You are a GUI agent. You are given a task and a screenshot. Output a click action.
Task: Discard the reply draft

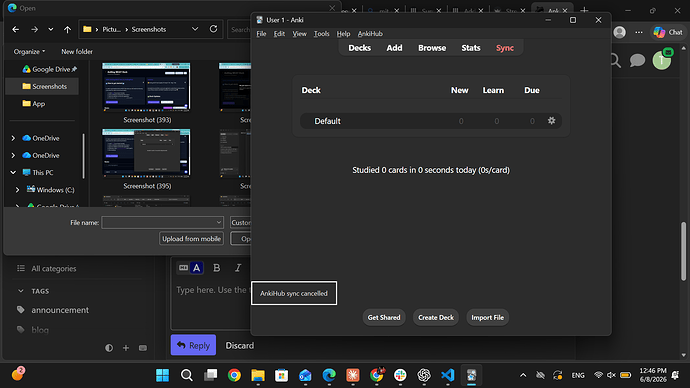[x=239, y=345]
